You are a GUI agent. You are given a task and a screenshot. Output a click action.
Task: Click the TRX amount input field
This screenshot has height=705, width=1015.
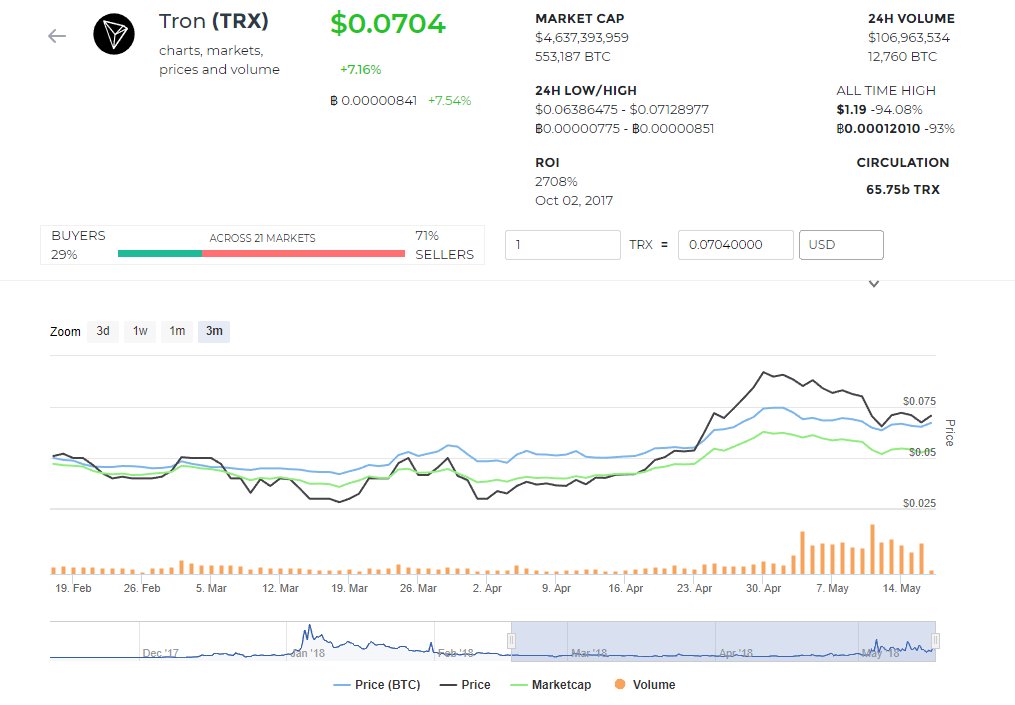[x=563, y=245]
